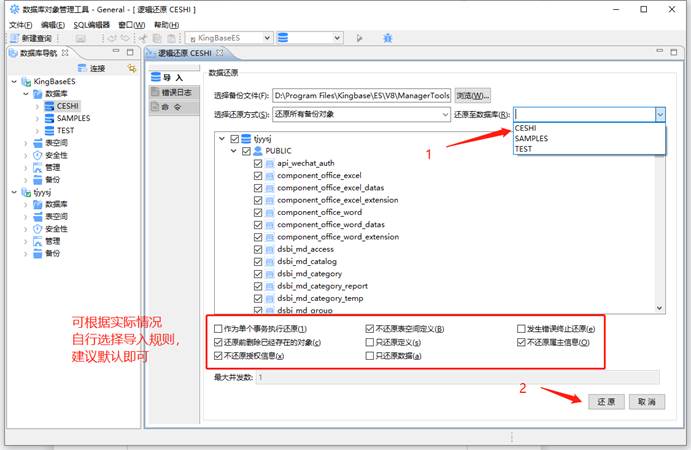The image size is (691, 450).
Task: Close the 逻辑还原 CESHI editor tab
Action: click(x=219, y=52)
